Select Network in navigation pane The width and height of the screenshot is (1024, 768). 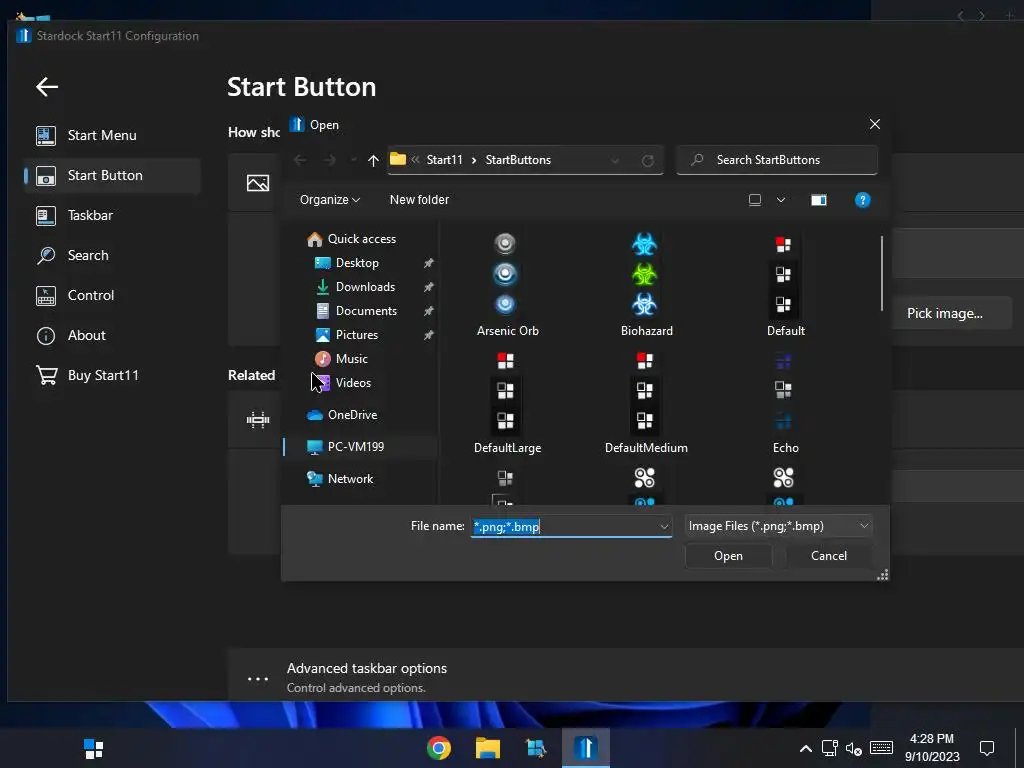point(350,479)
